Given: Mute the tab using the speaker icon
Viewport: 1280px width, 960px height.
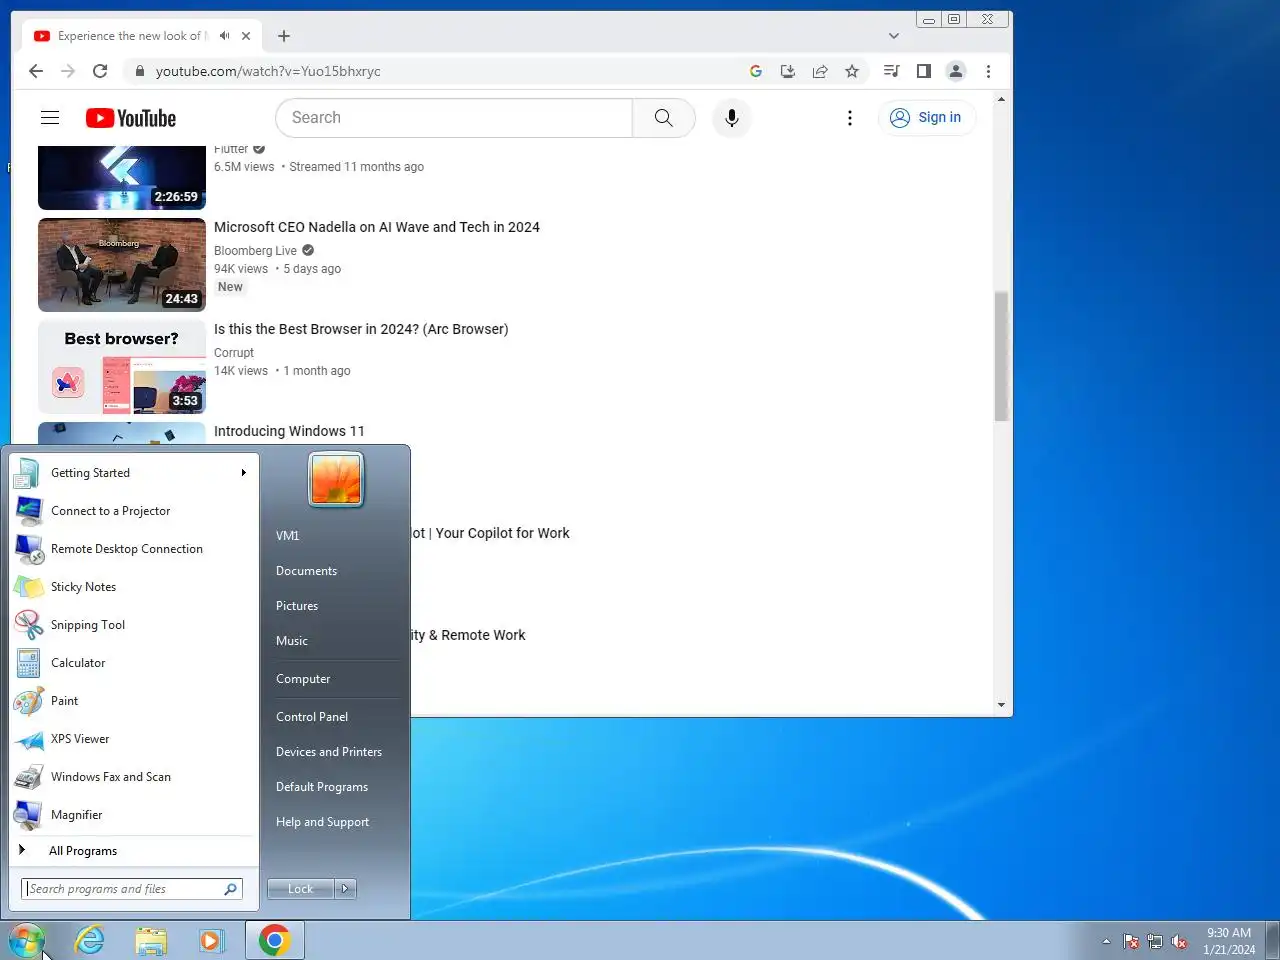Looking at the screenshot, I should pos(225,36).
